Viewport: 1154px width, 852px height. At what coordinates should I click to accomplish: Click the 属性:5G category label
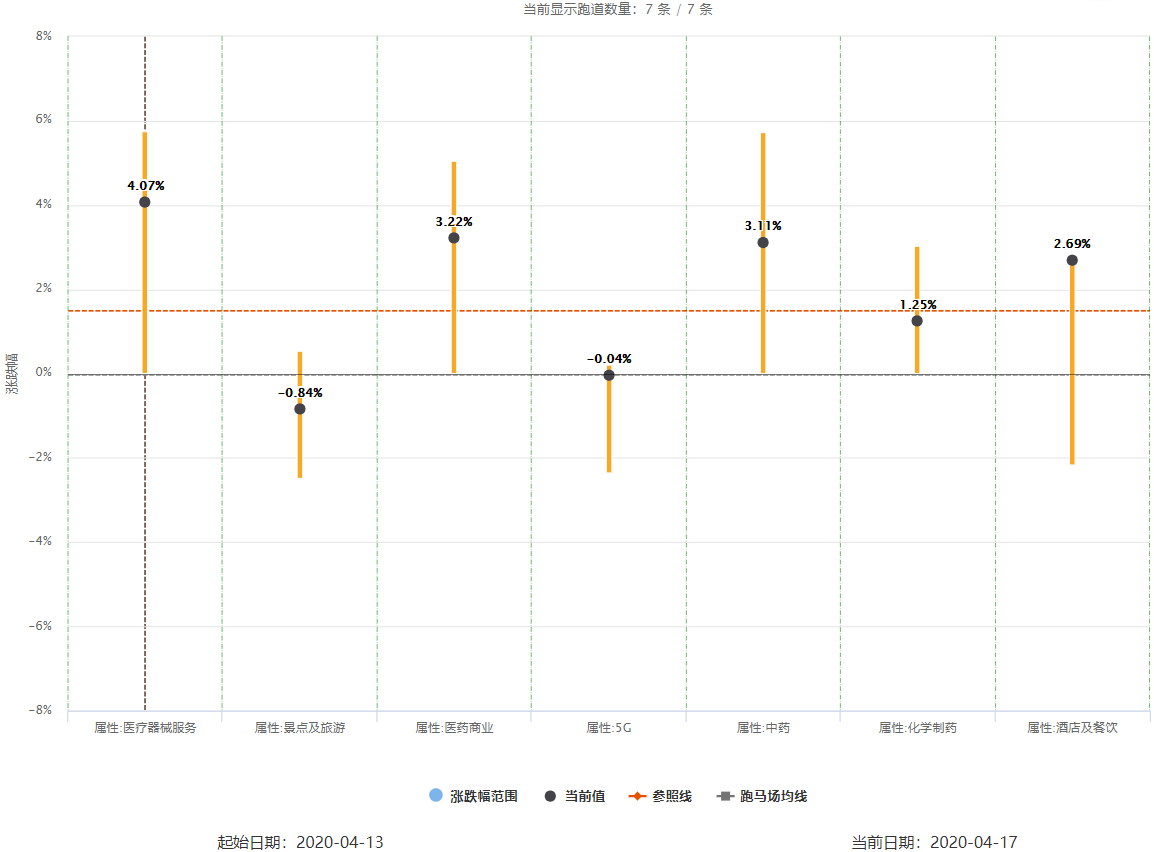(609, 728)
